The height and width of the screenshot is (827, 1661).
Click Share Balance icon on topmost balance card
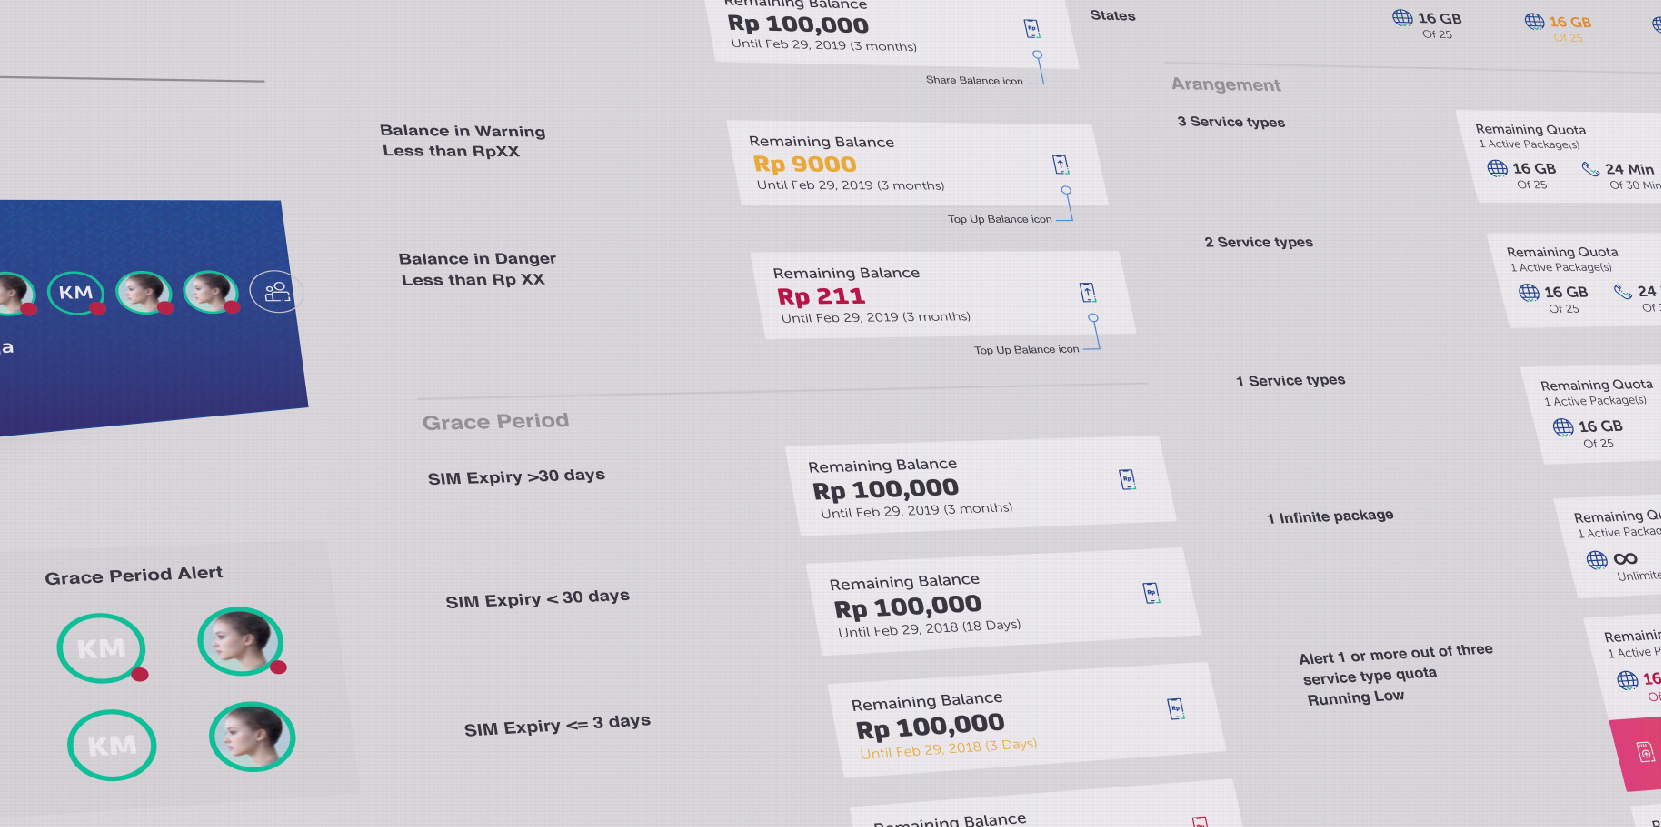(1031, 28)
